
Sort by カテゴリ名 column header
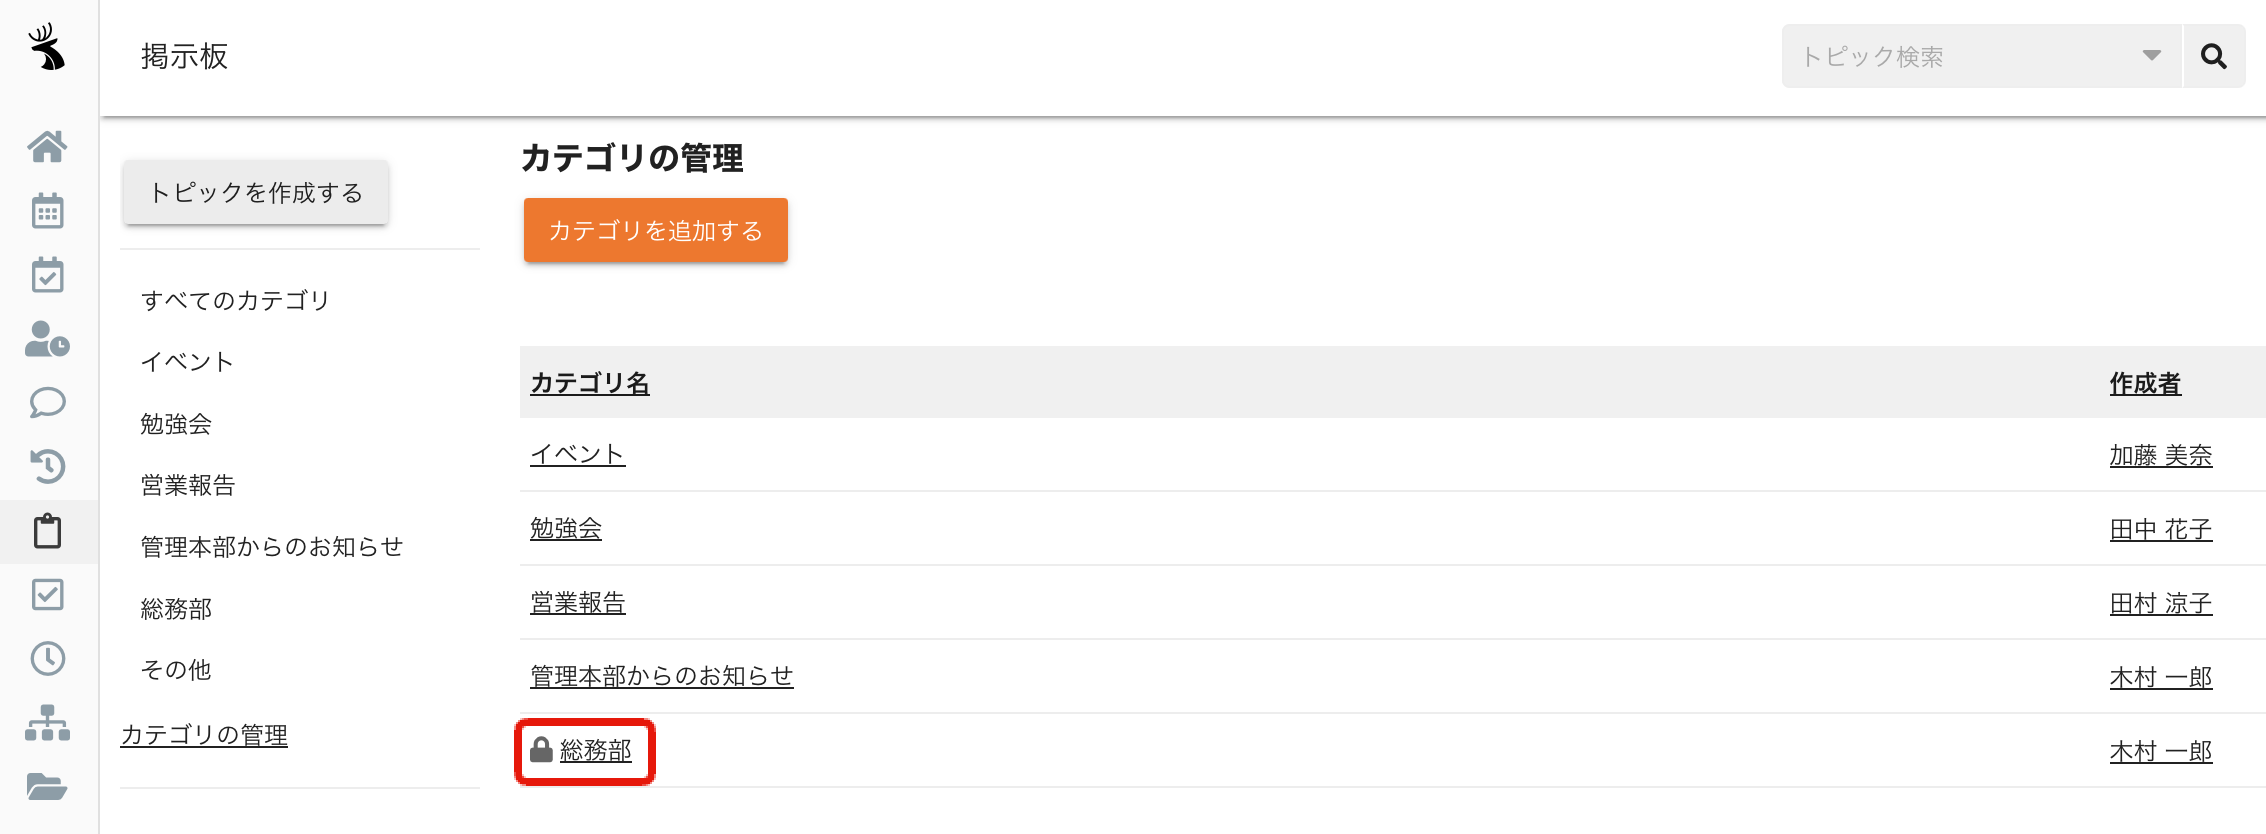click(590, 382)
